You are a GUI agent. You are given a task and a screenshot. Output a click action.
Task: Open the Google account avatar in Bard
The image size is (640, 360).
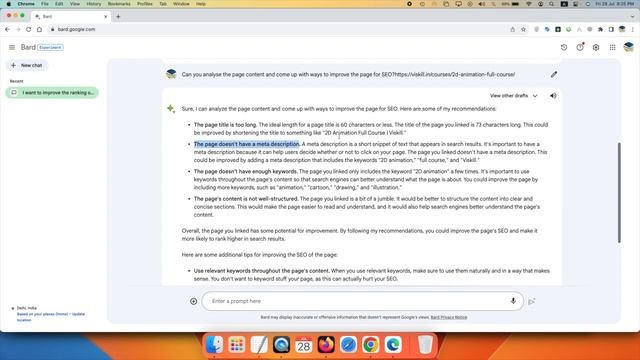629,47
